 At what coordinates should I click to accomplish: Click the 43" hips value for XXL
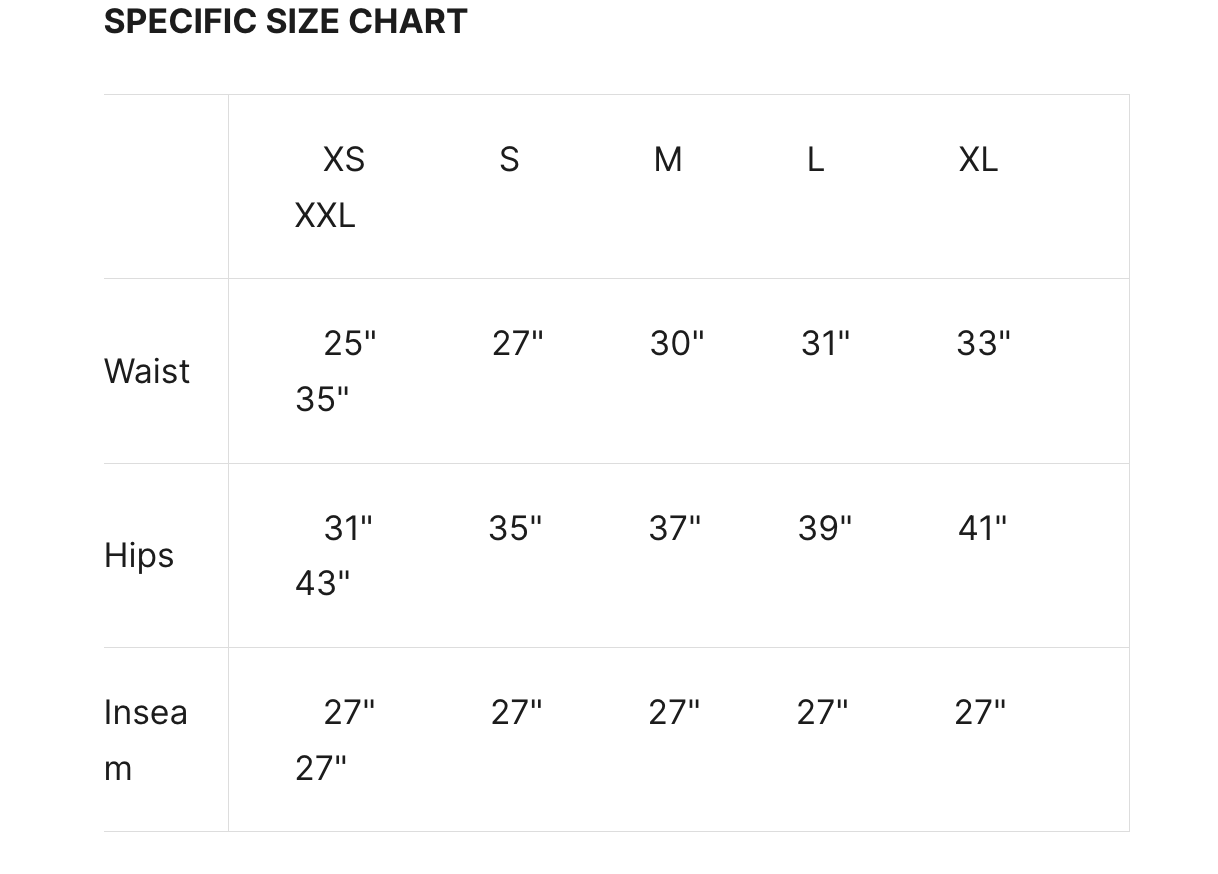coord(322,583)
